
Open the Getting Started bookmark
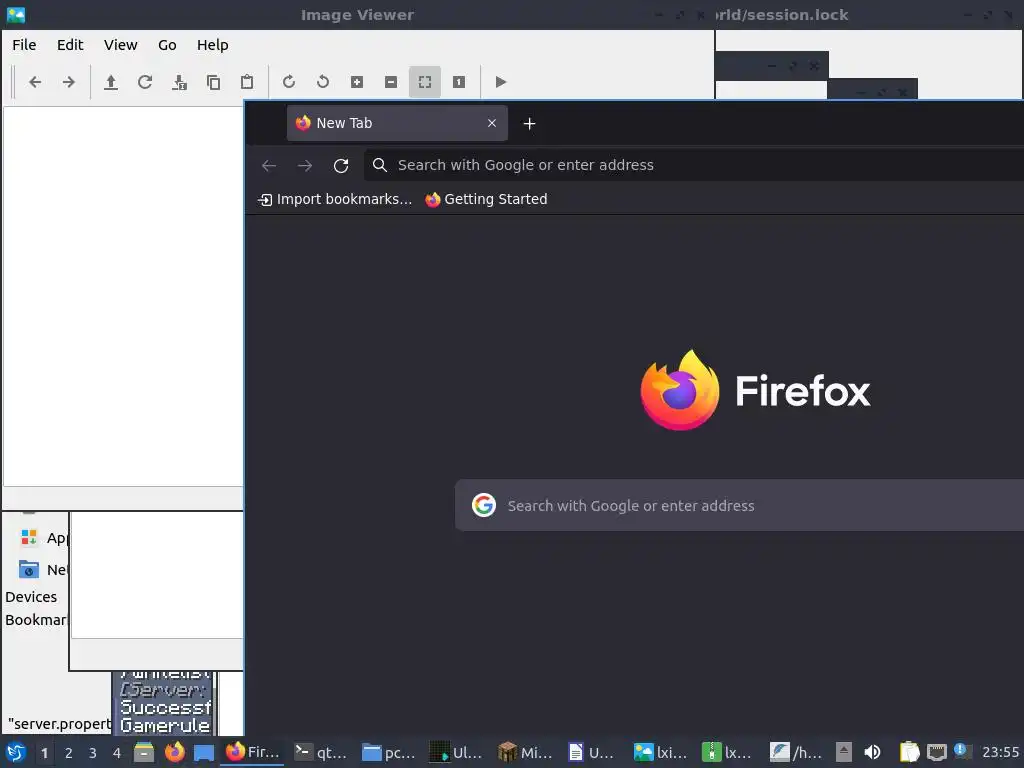click(486, 199)
